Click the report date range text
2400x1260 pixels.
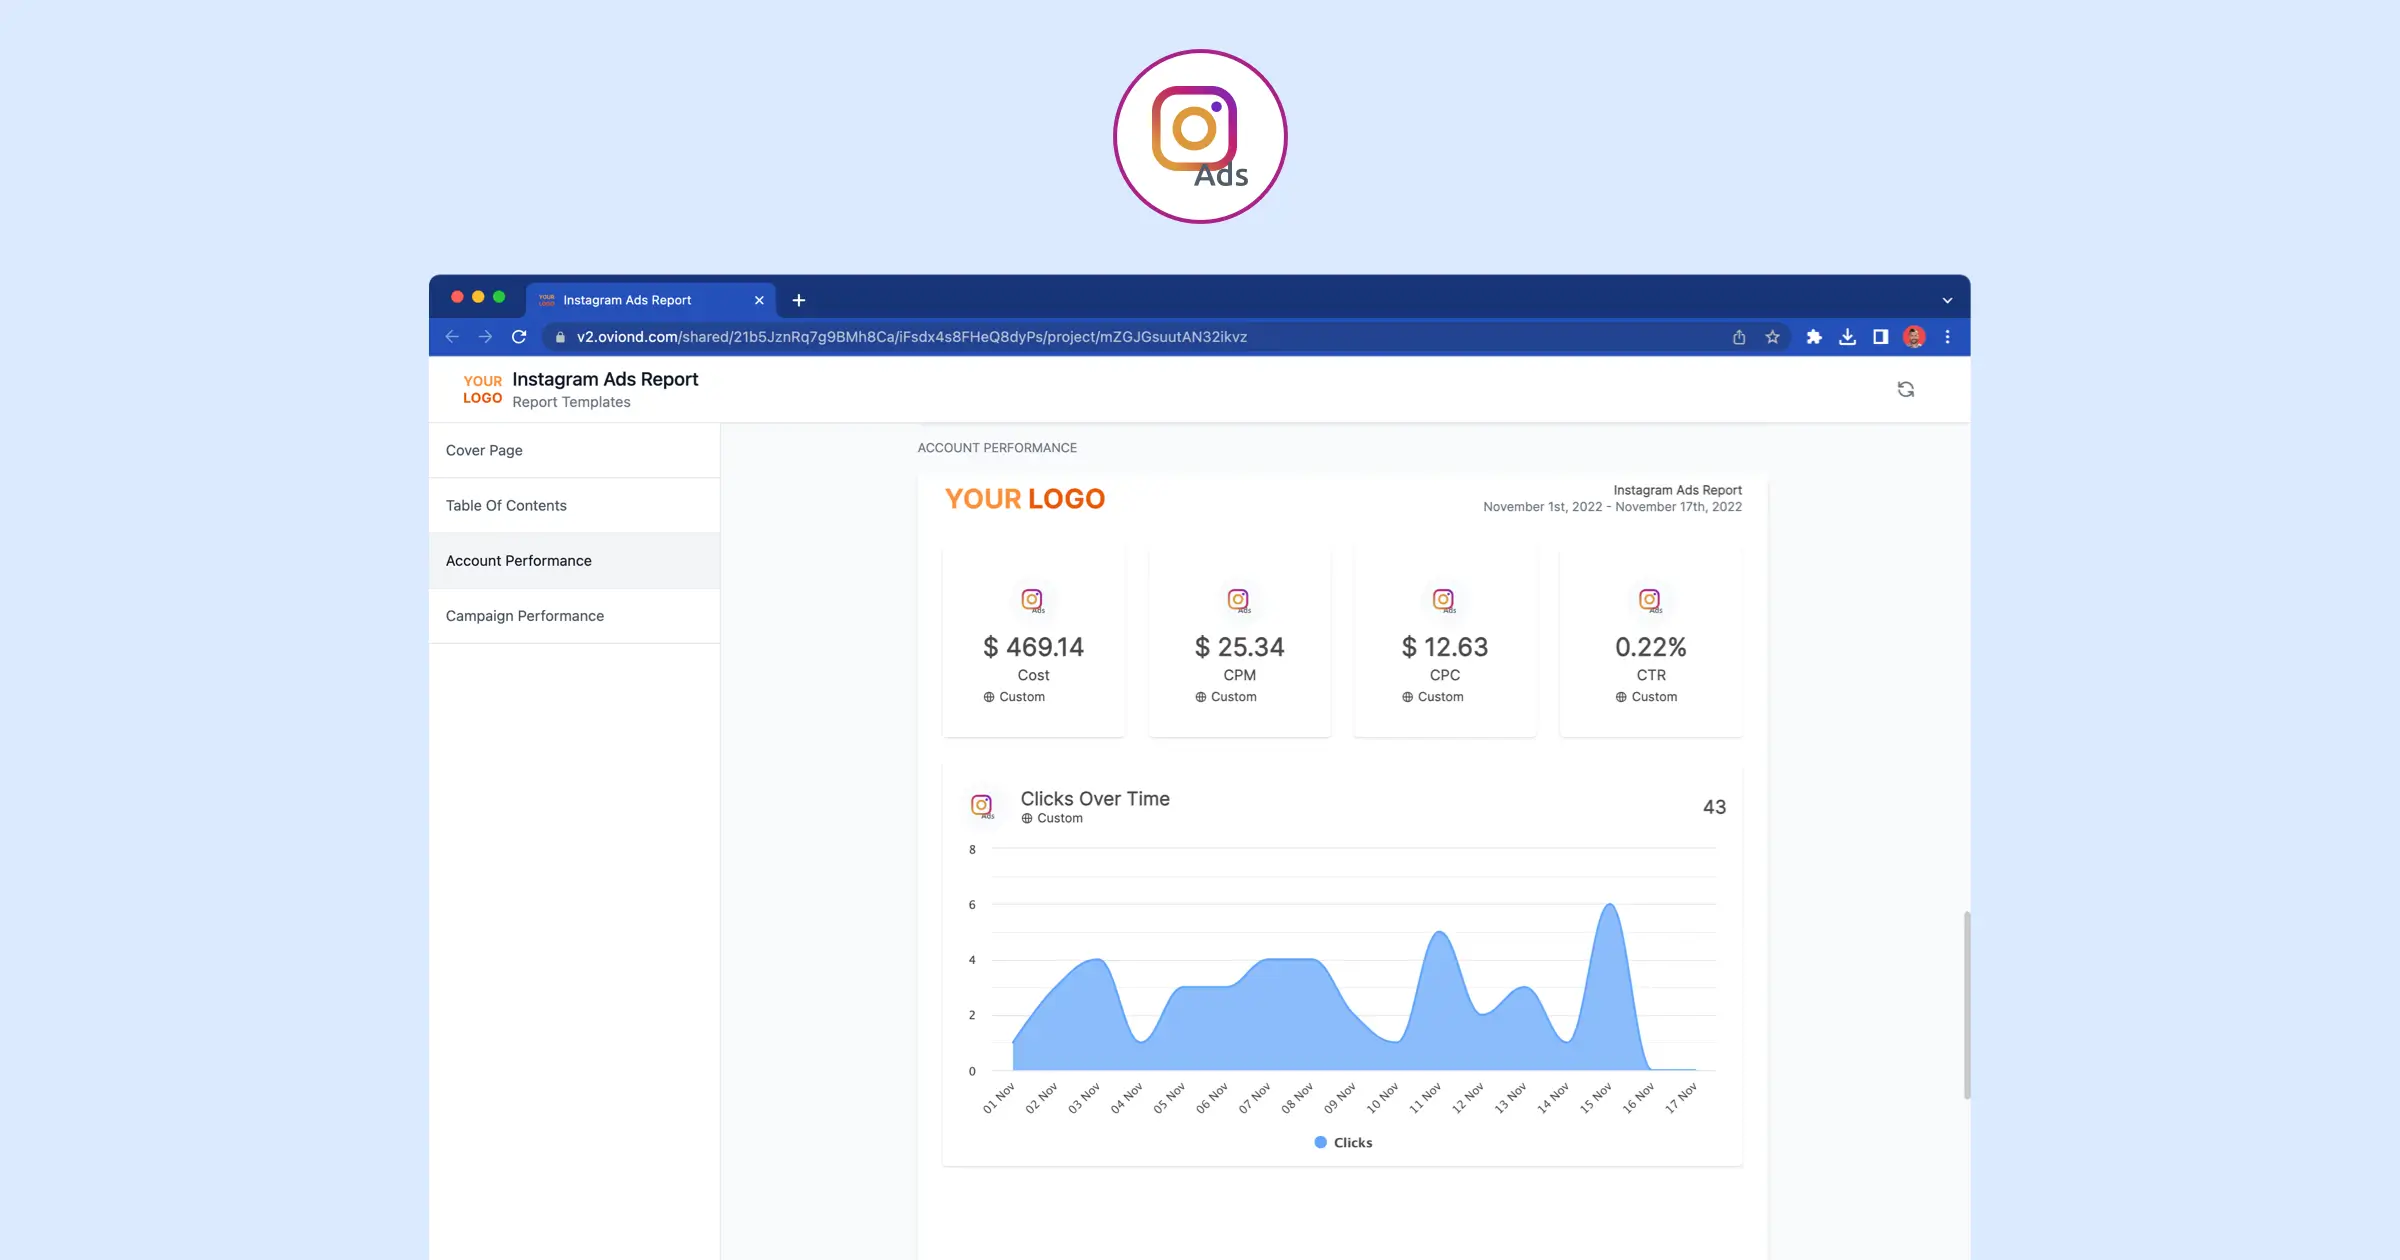(1612, 507)
